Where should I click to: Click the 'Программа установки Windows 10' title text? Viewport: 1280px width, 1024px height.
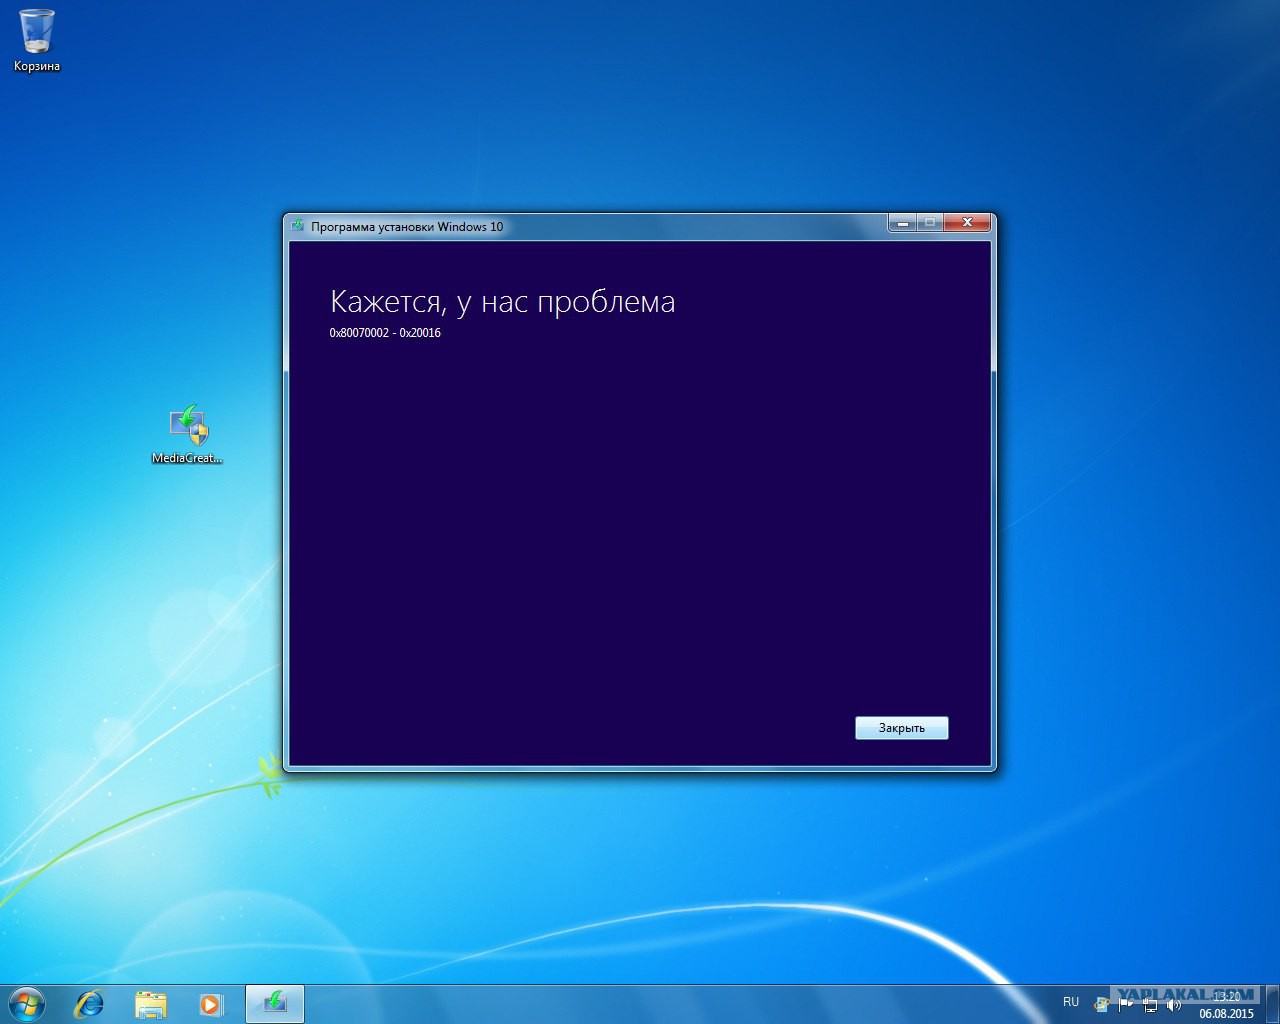(x=407, y=227)
